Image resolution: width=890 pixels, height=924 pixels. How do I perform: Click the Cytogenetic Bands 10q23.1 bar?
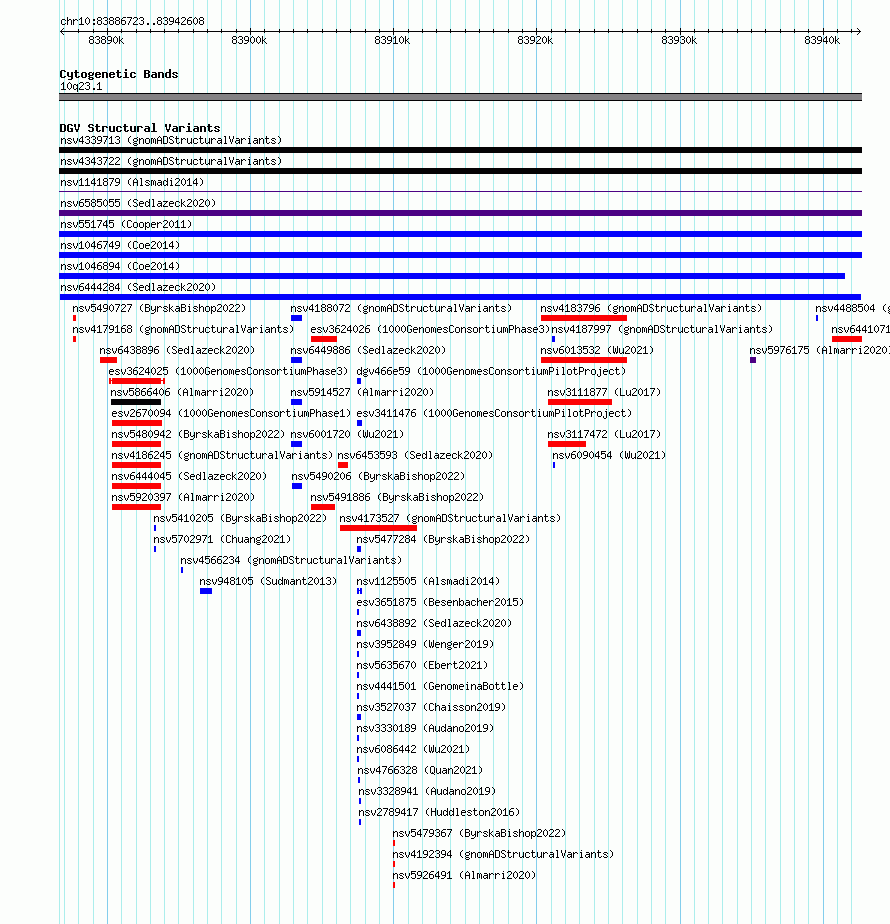pyautogui.click(x=460, y=97)
